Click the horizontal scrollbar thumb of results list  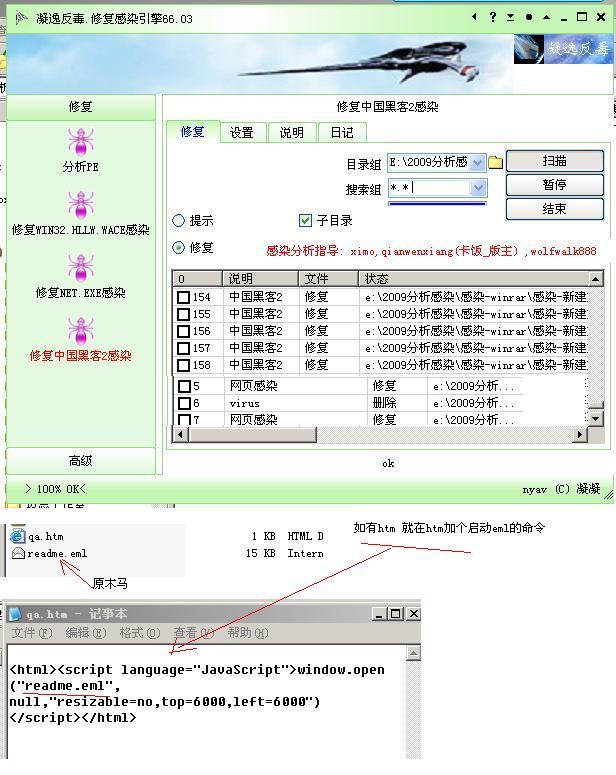252,435
